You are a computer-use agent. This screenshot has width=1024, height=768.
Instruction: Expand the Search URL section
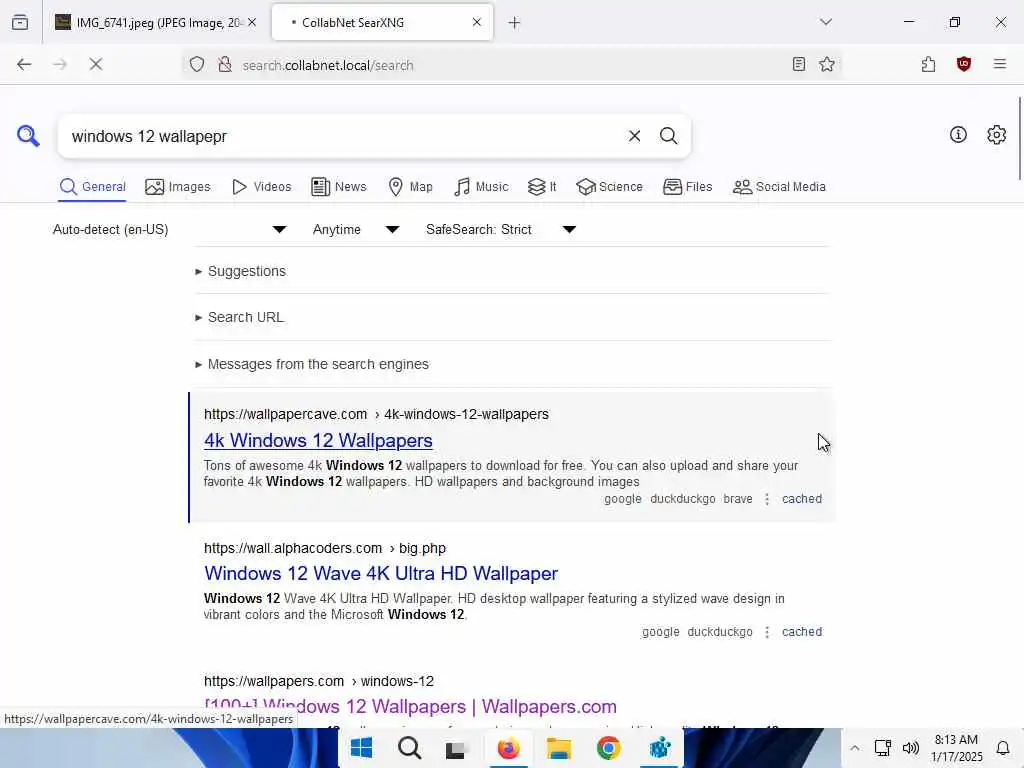(239, 317)
